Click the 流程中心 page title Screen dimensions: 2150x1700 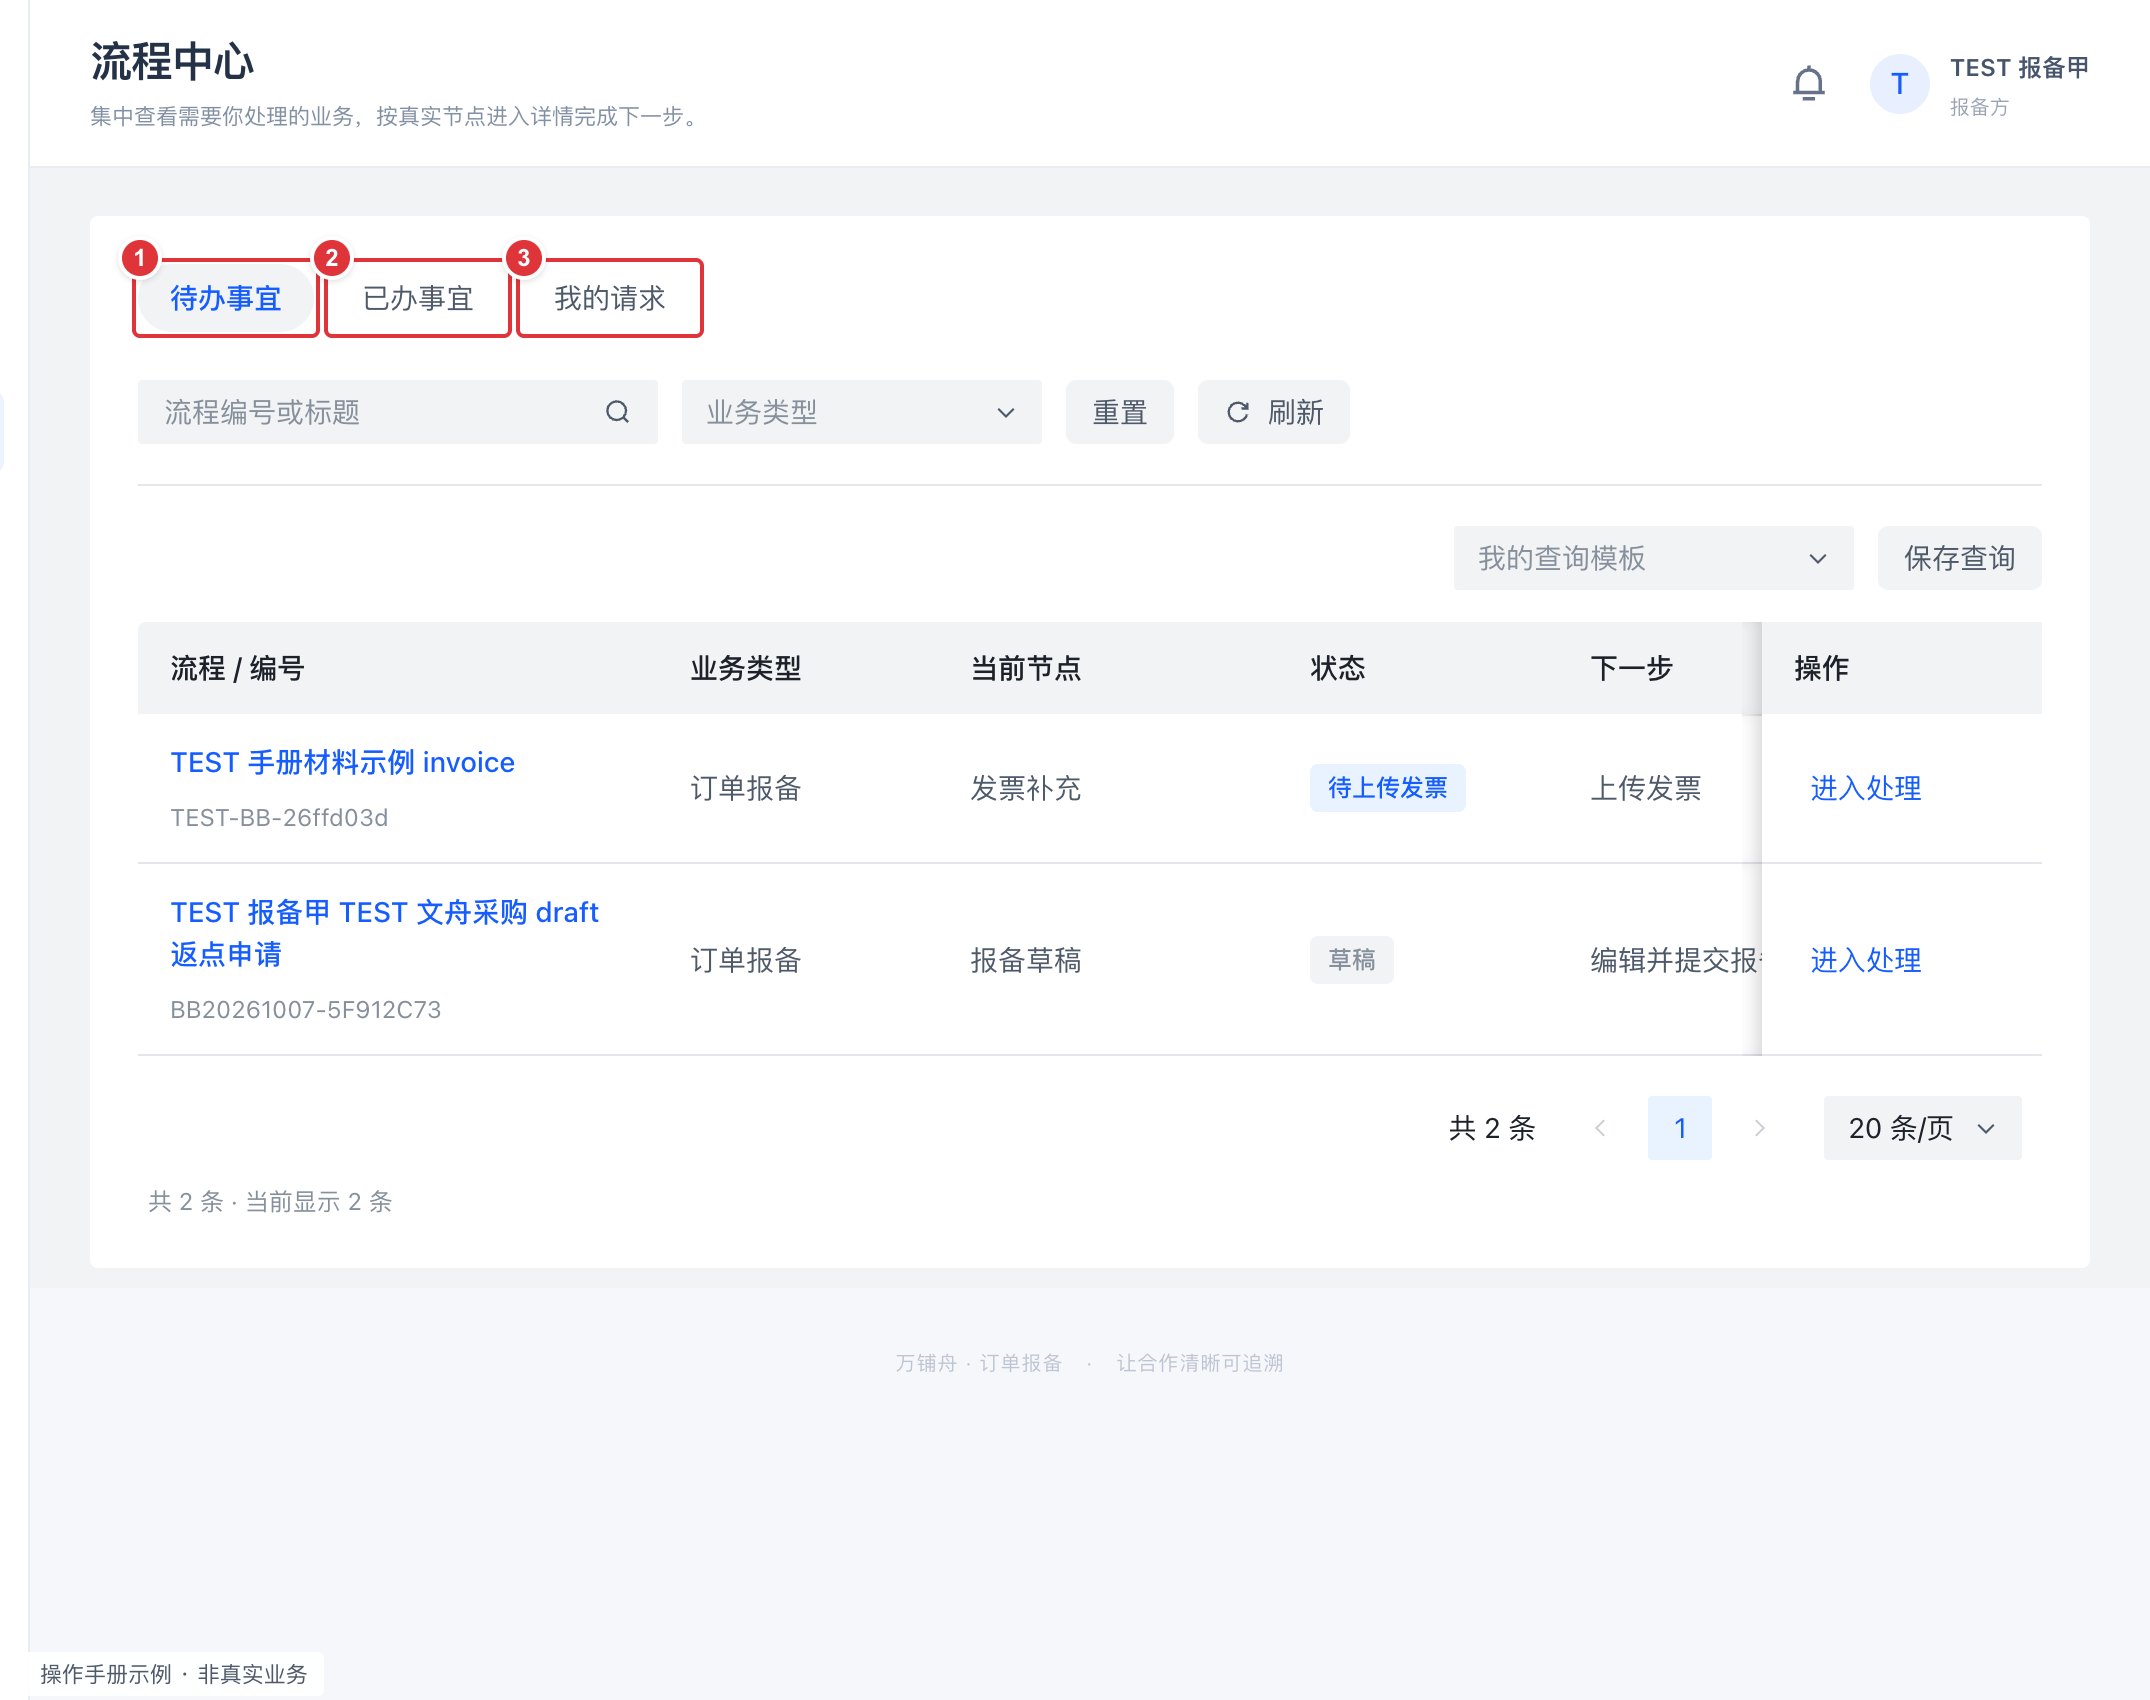click(x=172, y=62)
